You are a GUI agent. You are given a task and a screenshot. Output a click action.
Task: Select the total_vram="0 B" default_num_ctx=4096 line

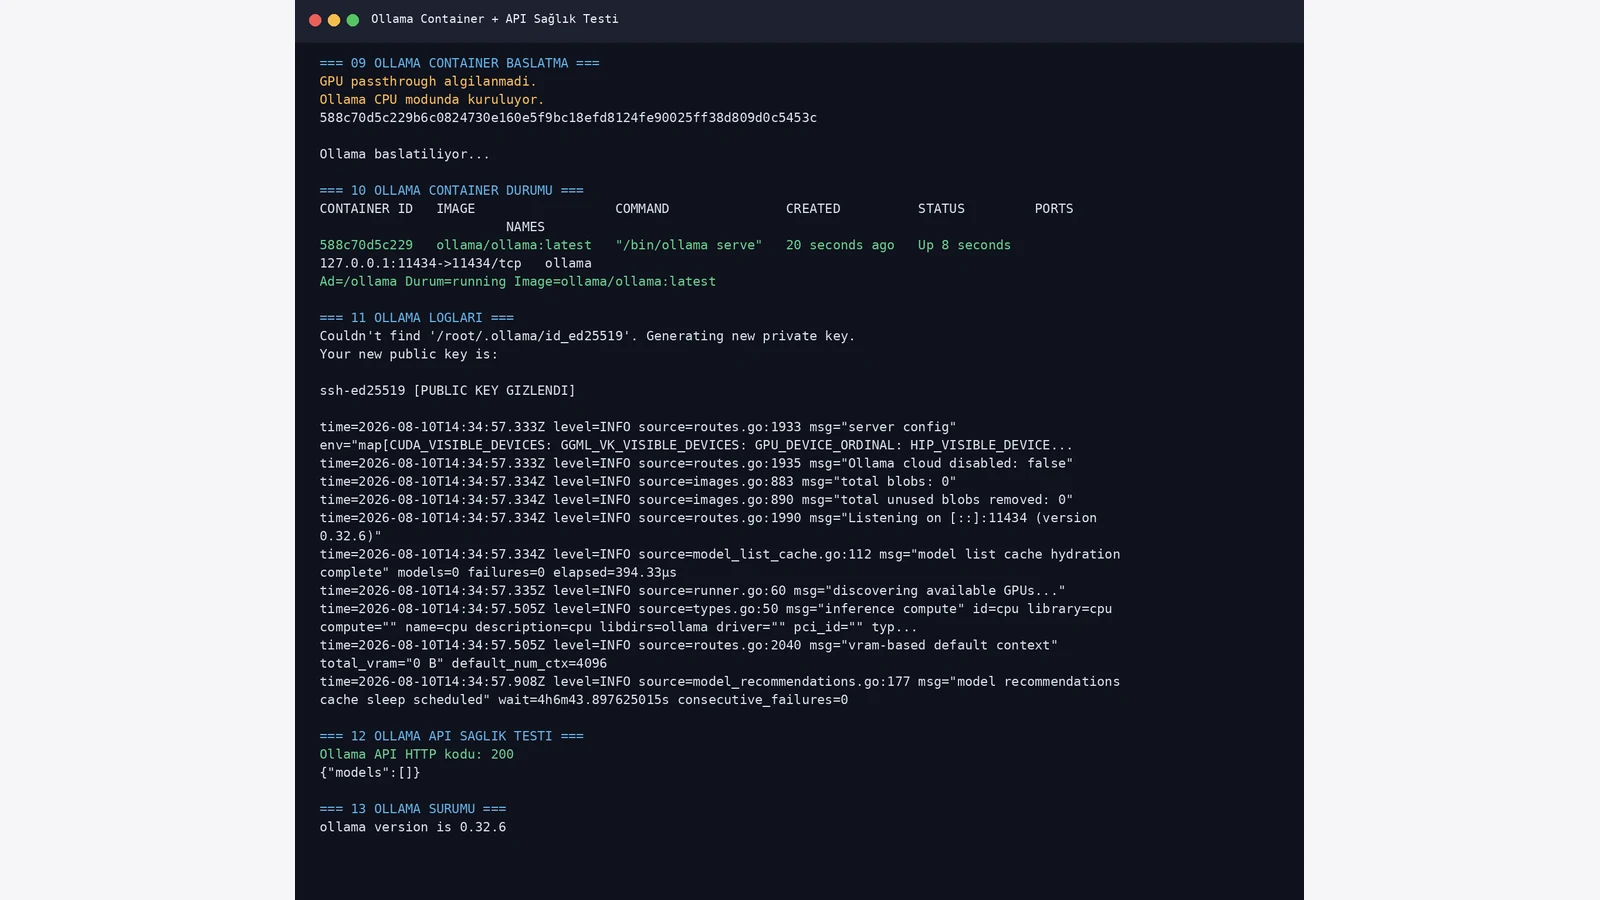click(x=463, y=664)
